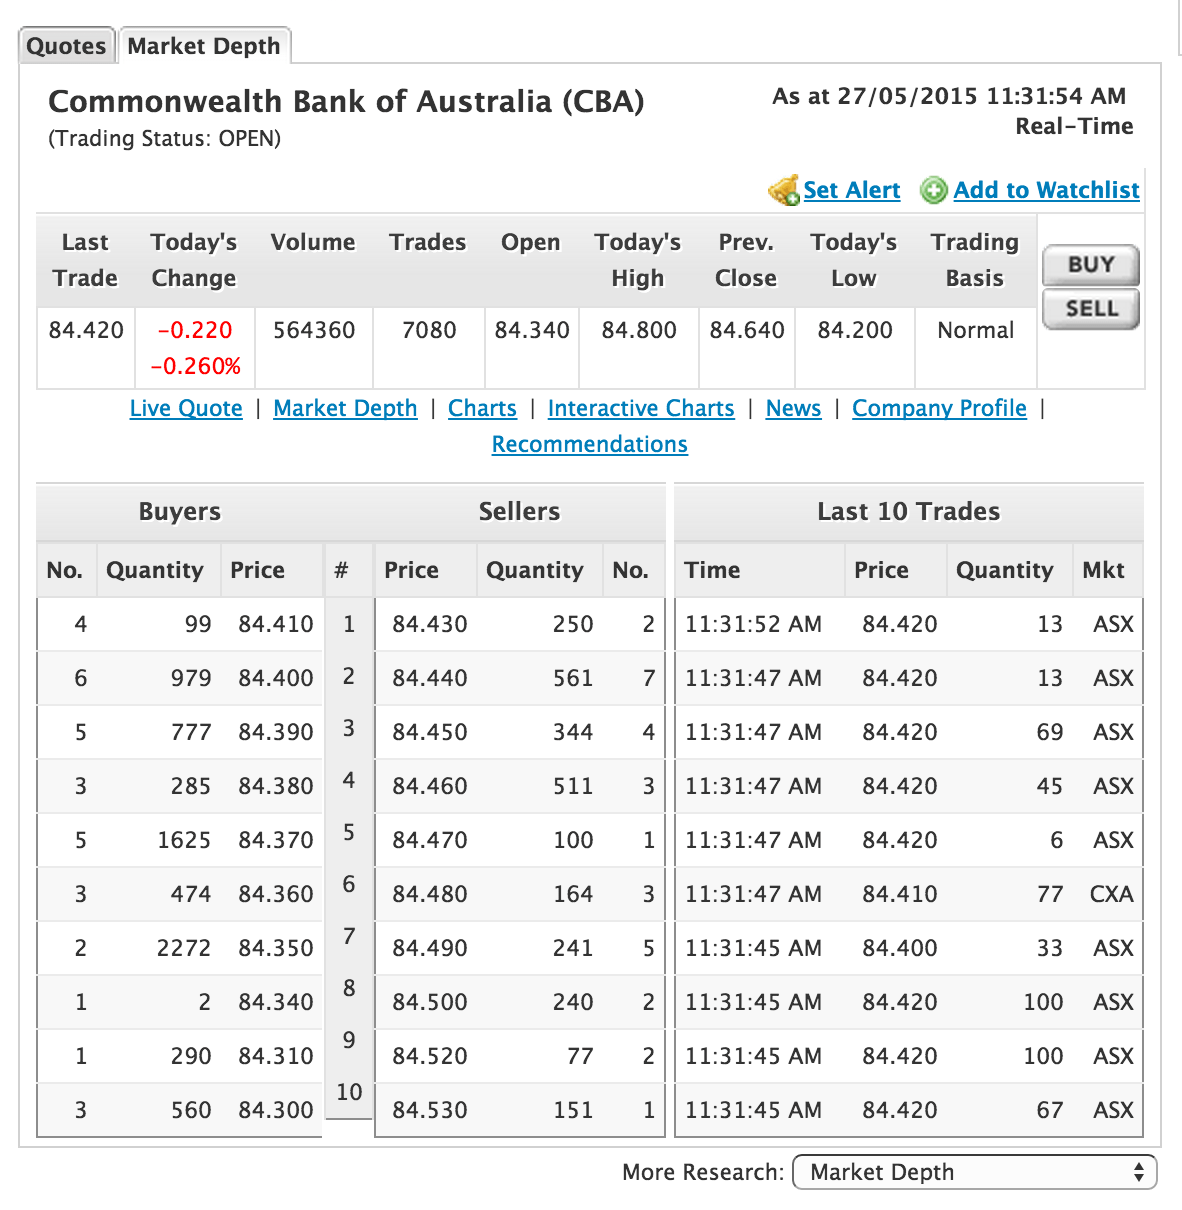Click the Trading Basis value Normal

(x=976, y=330)
